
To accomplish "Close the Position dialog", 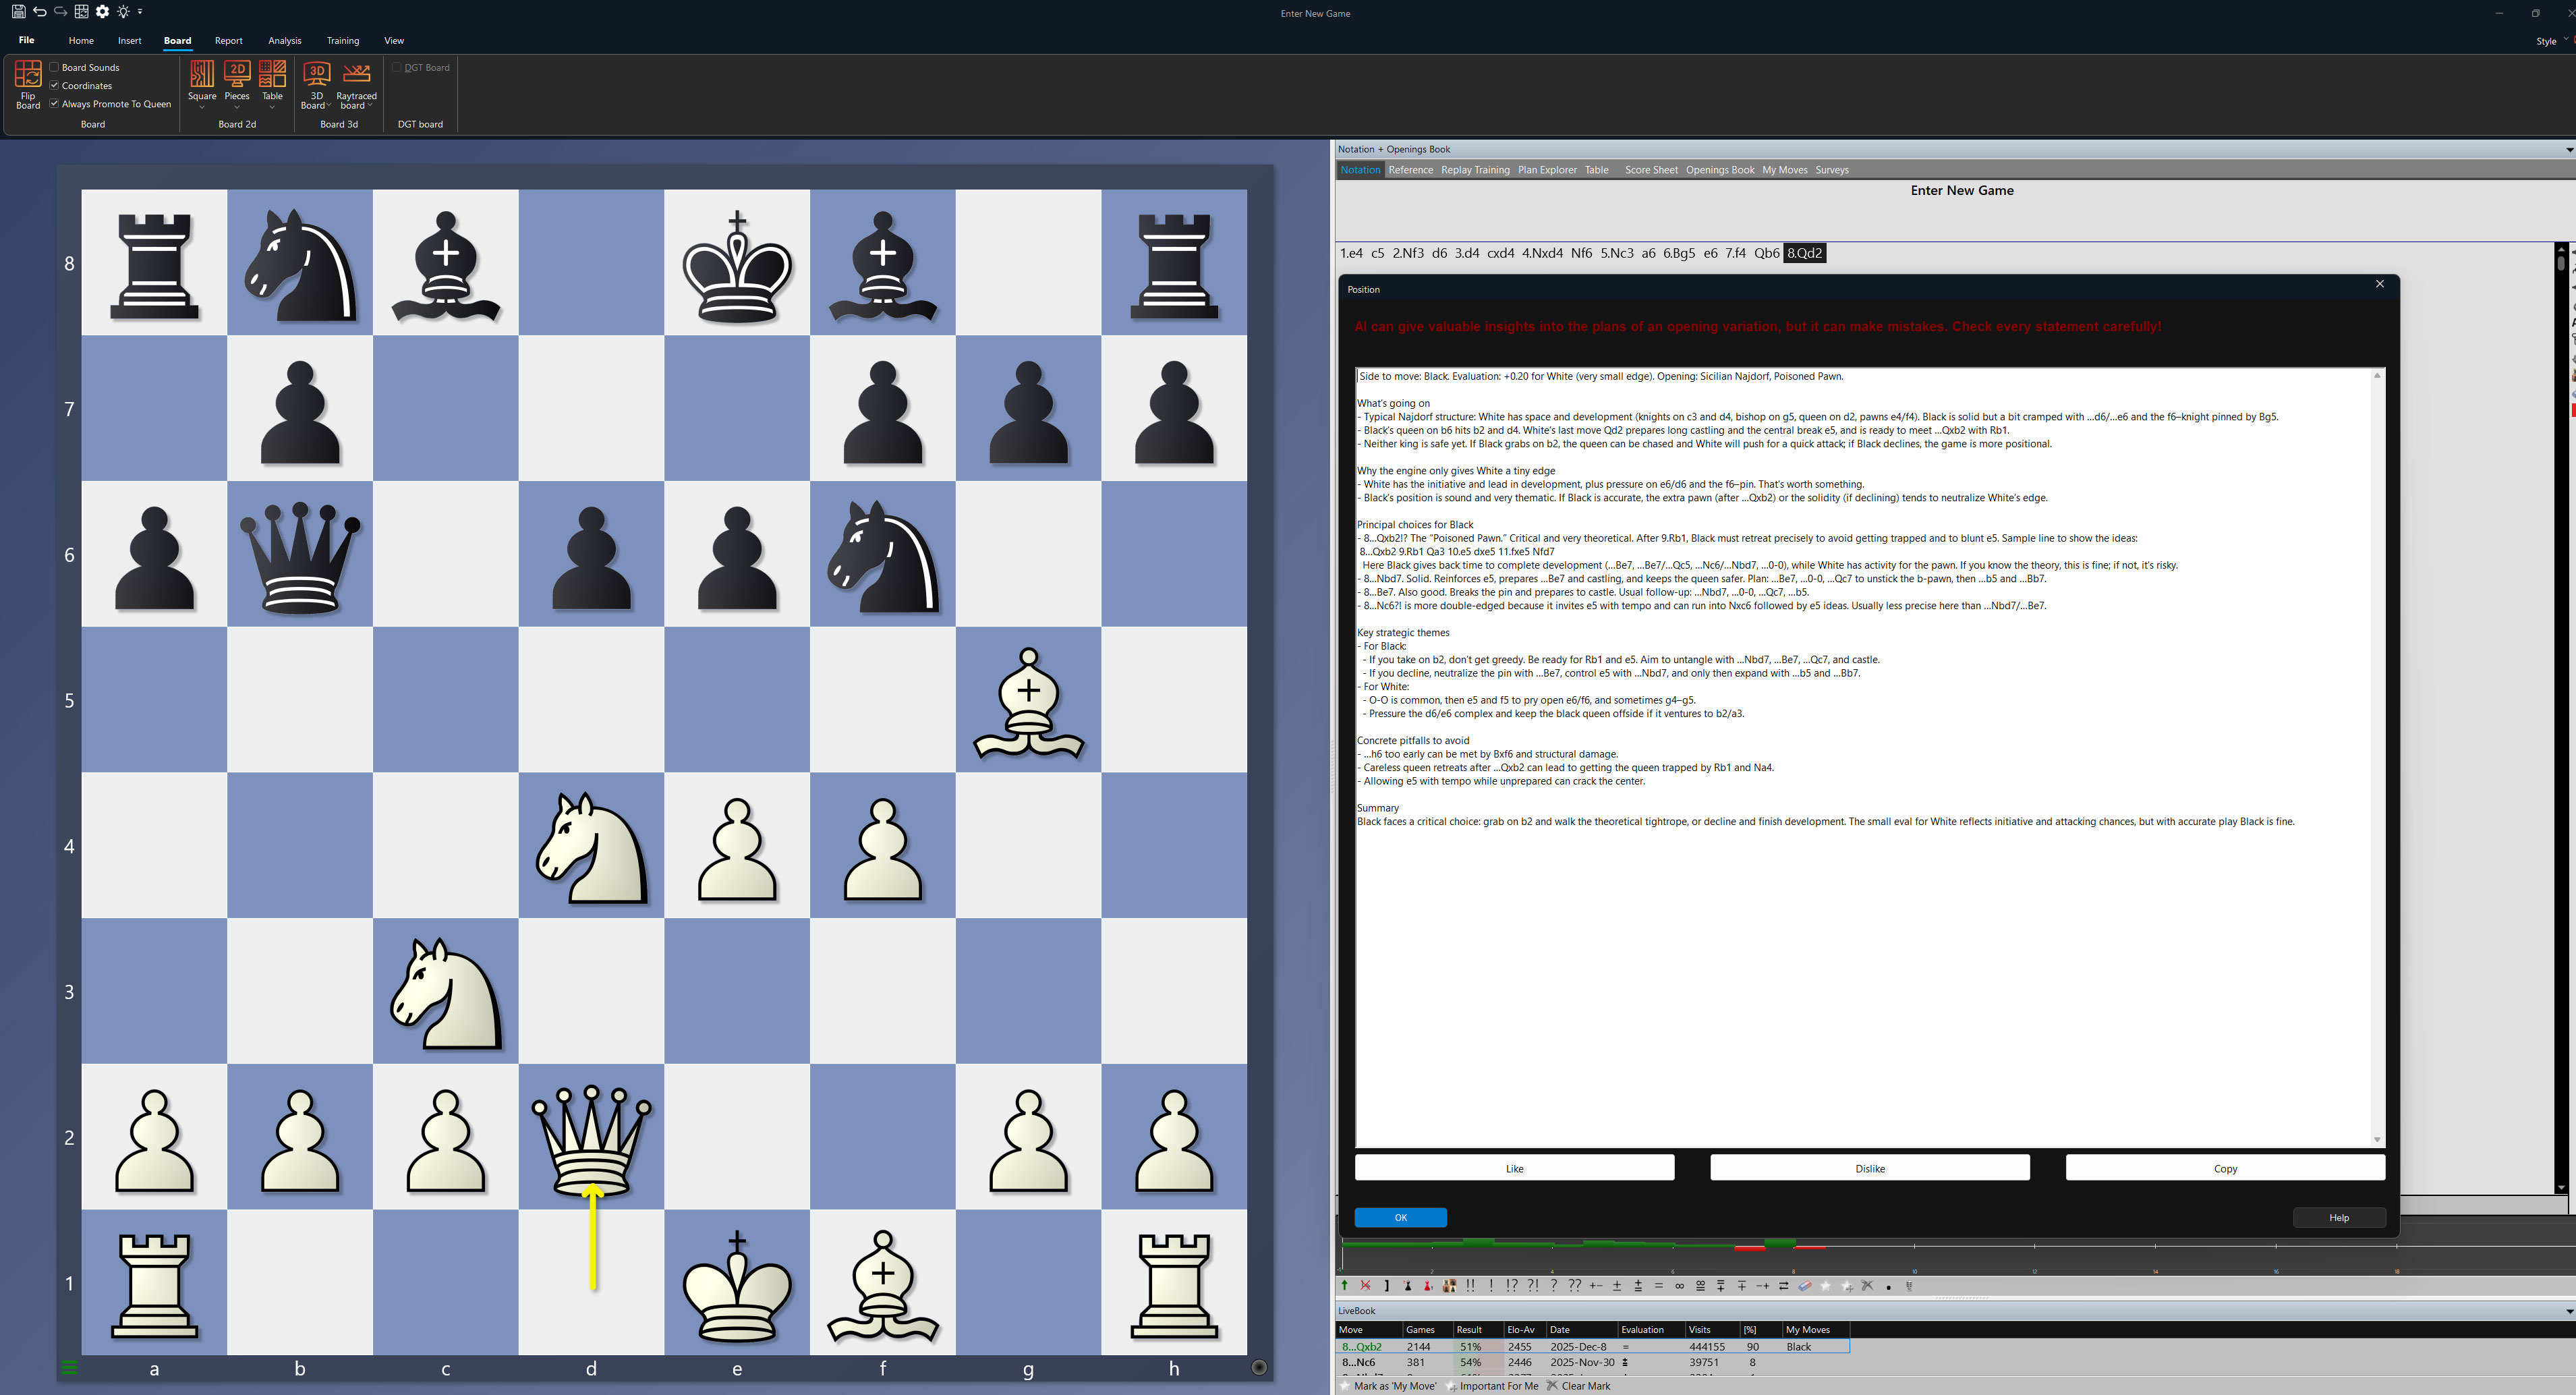I will 2380,284.
